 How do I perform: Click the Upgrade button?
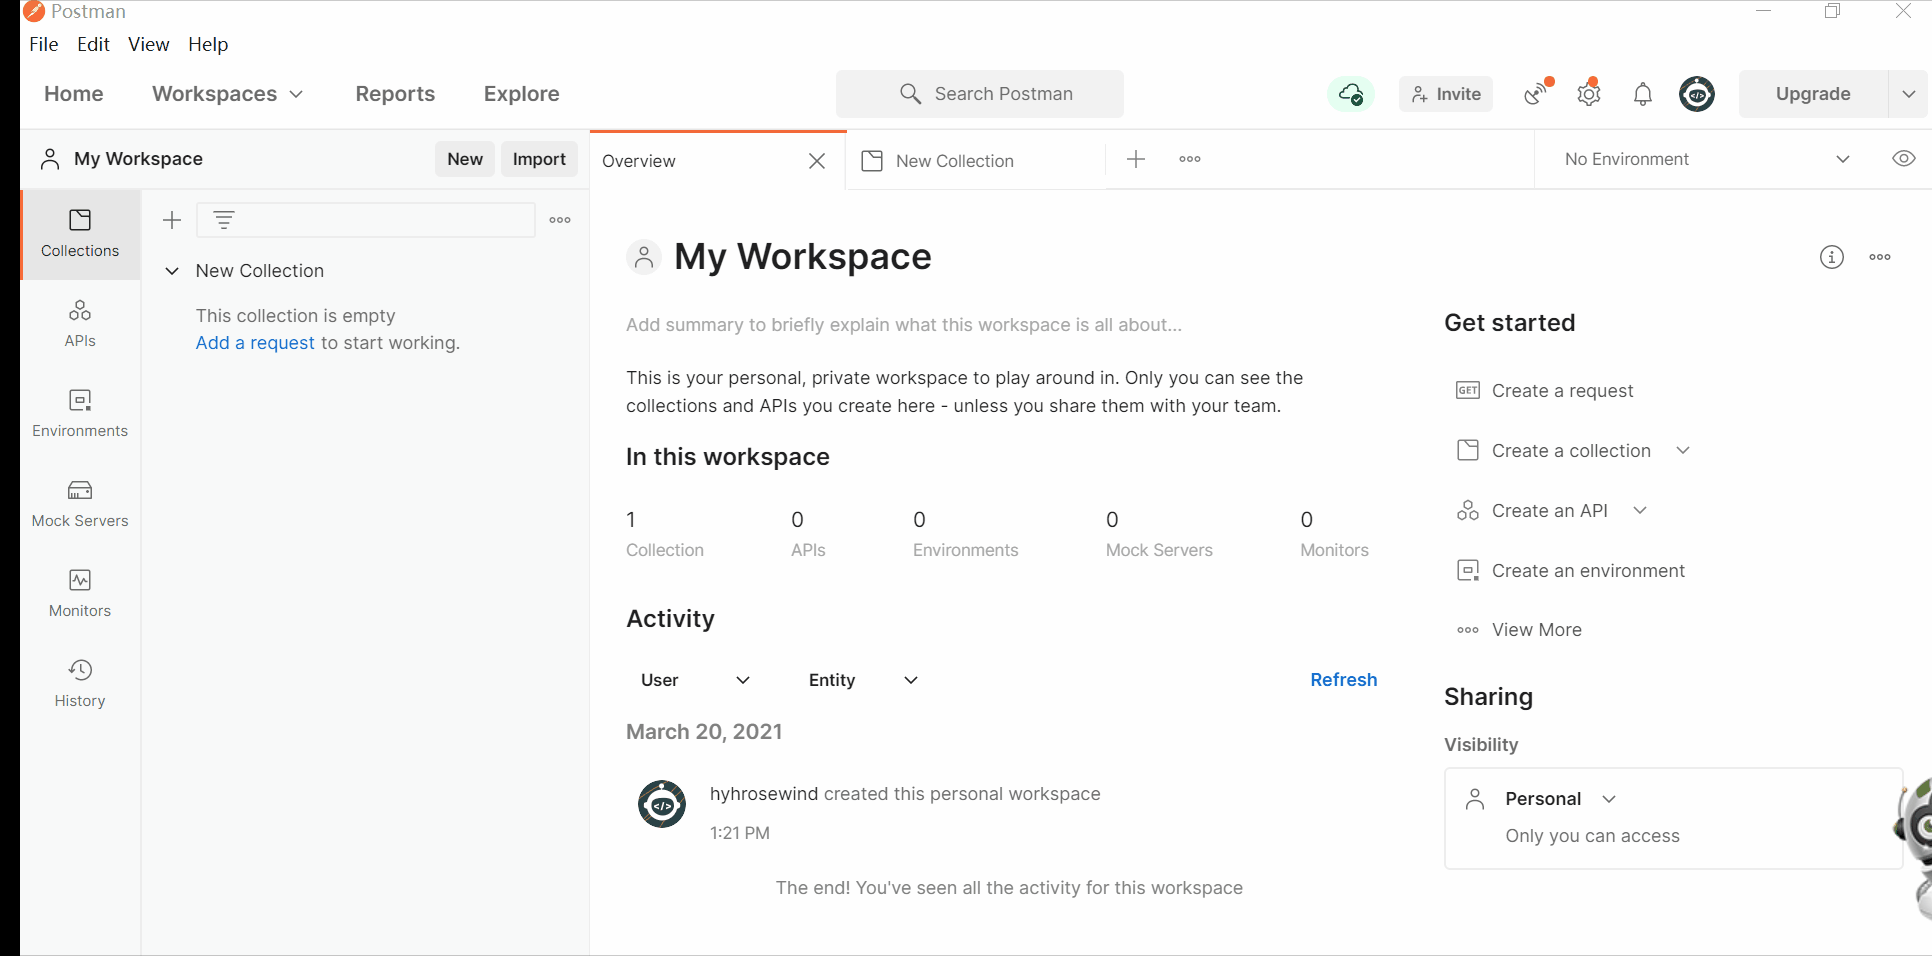(1813, 94)
